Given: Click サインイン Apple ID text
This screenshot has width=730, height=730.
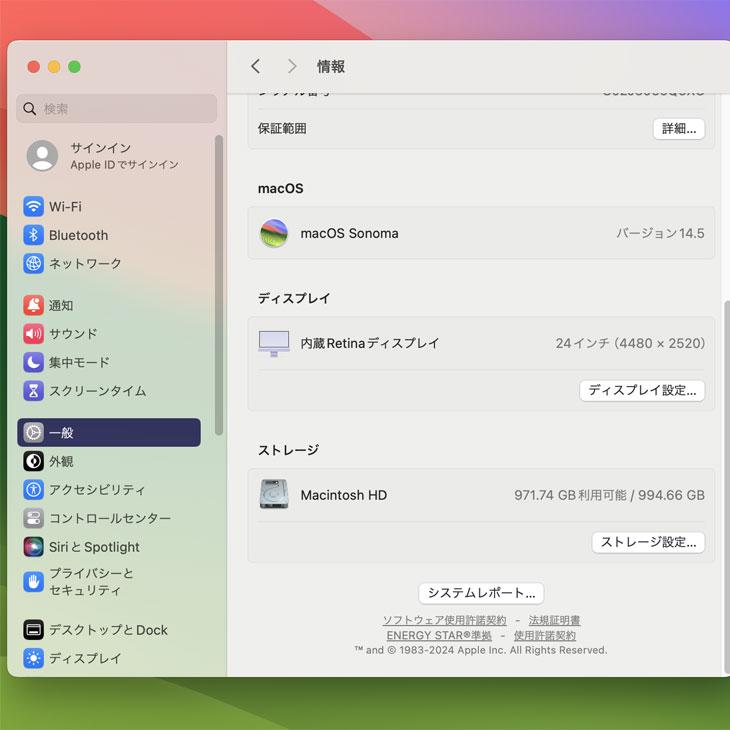Looking at the screenshot, I should pyautogui.click(x=124, y=156).
